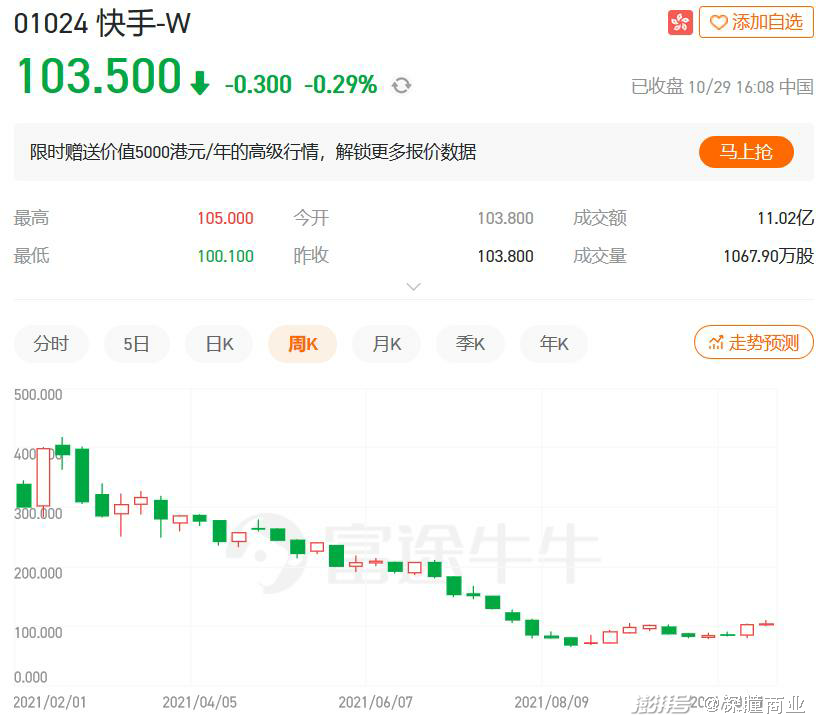Click the 2021/08/09 date axis label
Viewport: 817px width, 721px height.
coord(551,702)
